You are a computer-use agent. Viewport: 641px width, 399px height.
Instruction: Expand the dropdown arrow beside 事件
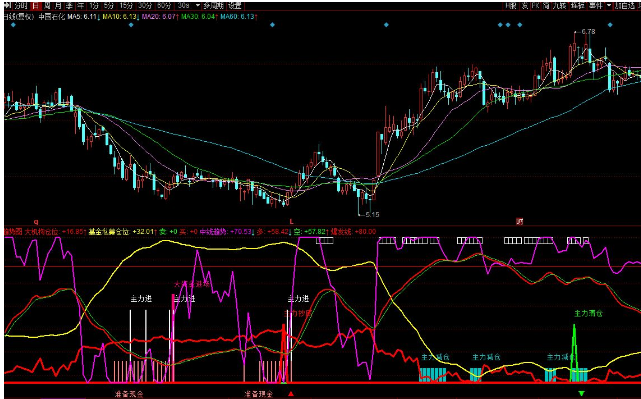(x=609, y=6)
